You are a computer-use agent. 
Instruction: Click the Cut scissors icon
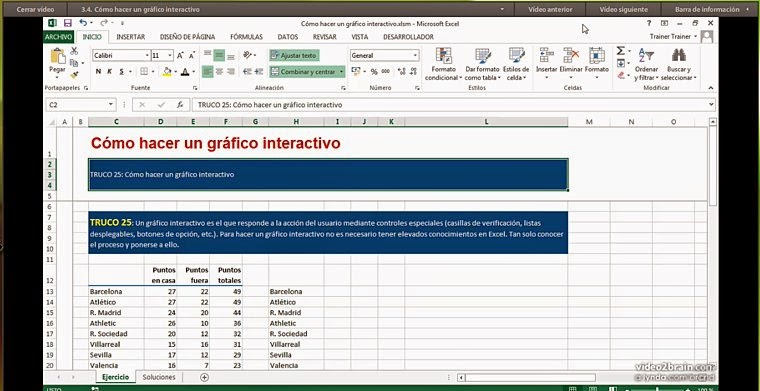(x=74, y=51)
